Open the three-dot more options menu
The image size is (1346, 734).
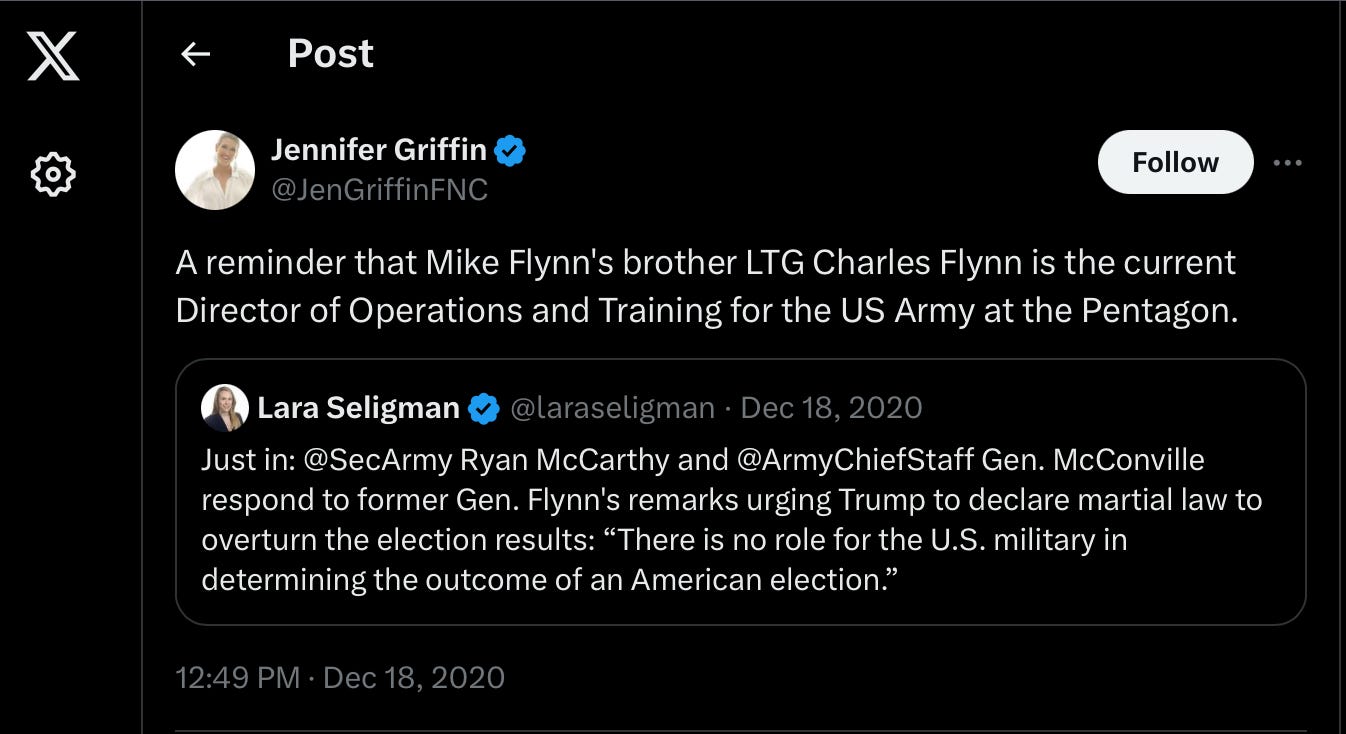coord(1287,163)
